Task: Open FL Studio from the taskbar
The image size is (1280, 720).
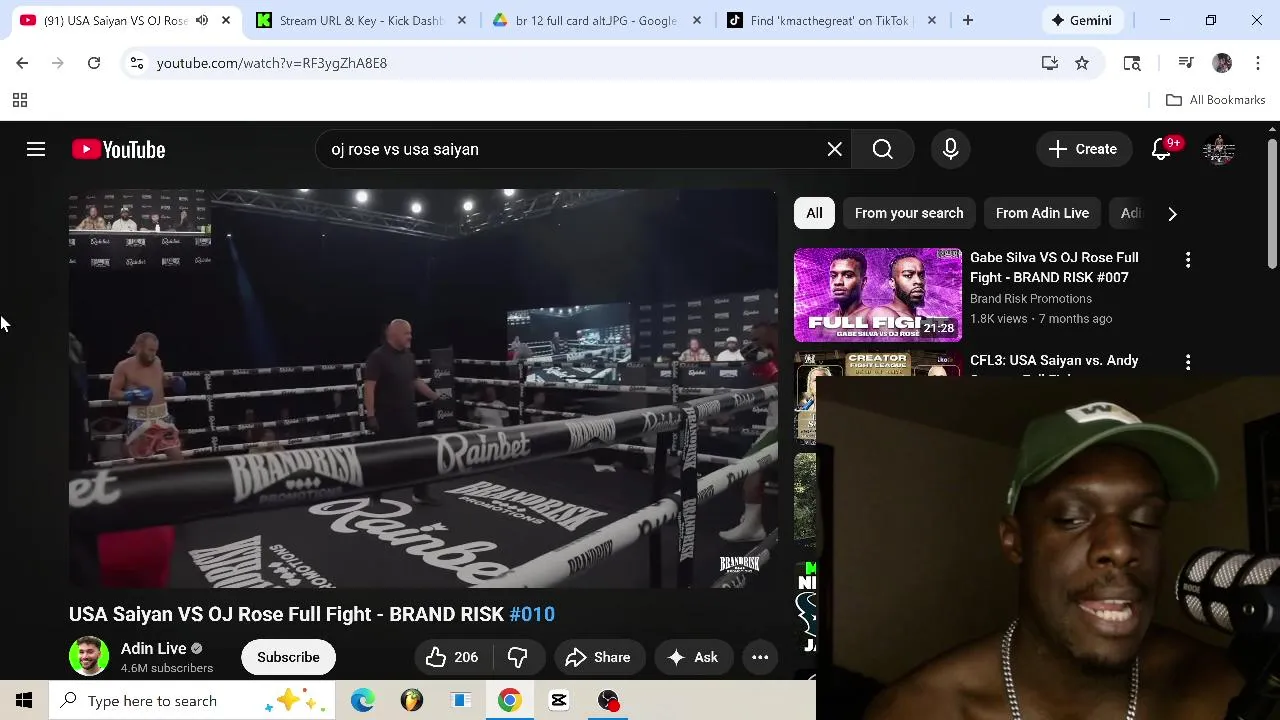Action: click(x=411, y=701)
